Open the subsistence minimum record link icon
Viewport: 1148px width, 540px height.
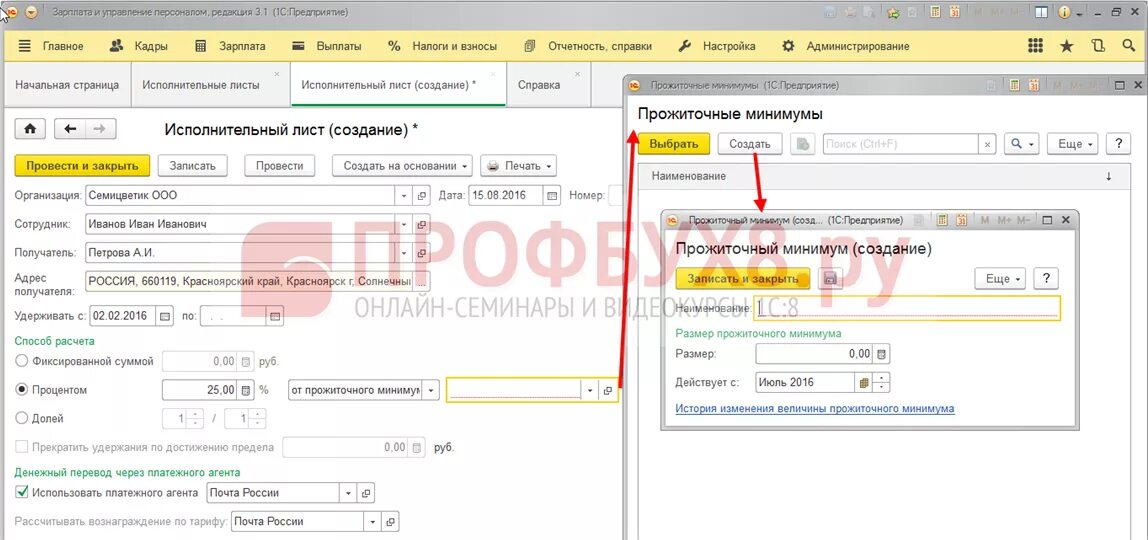coord(608,391)
